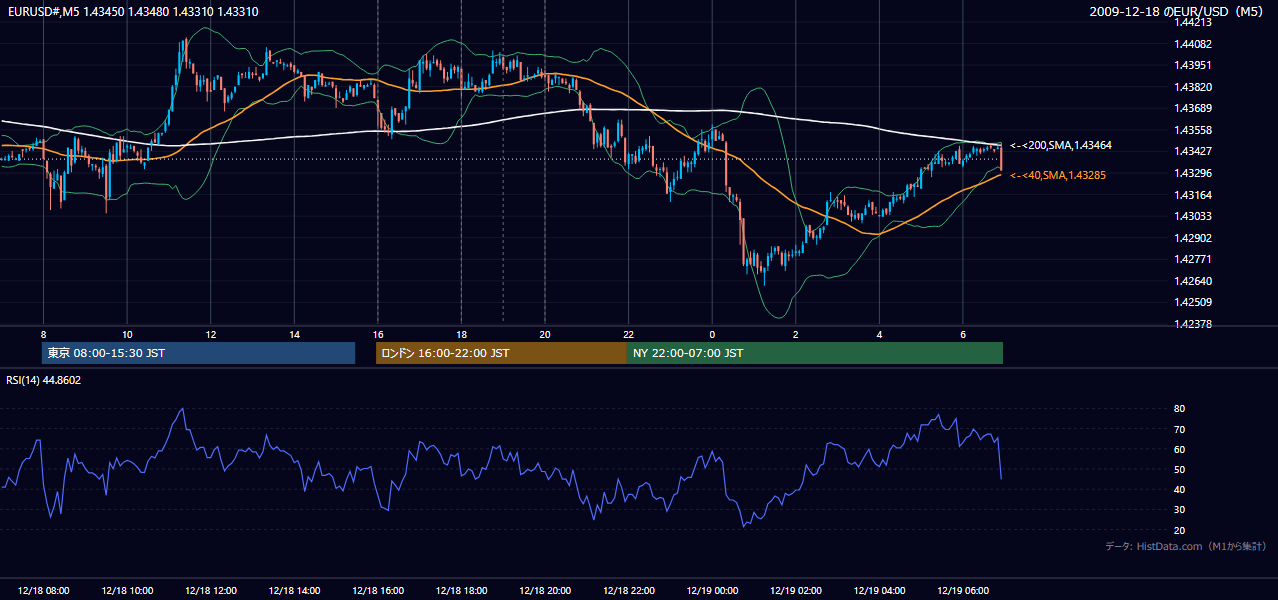Click bottom time label 12/18 08:00
1278x600 pixels.
pyautogui.click(x=43, y=591)
